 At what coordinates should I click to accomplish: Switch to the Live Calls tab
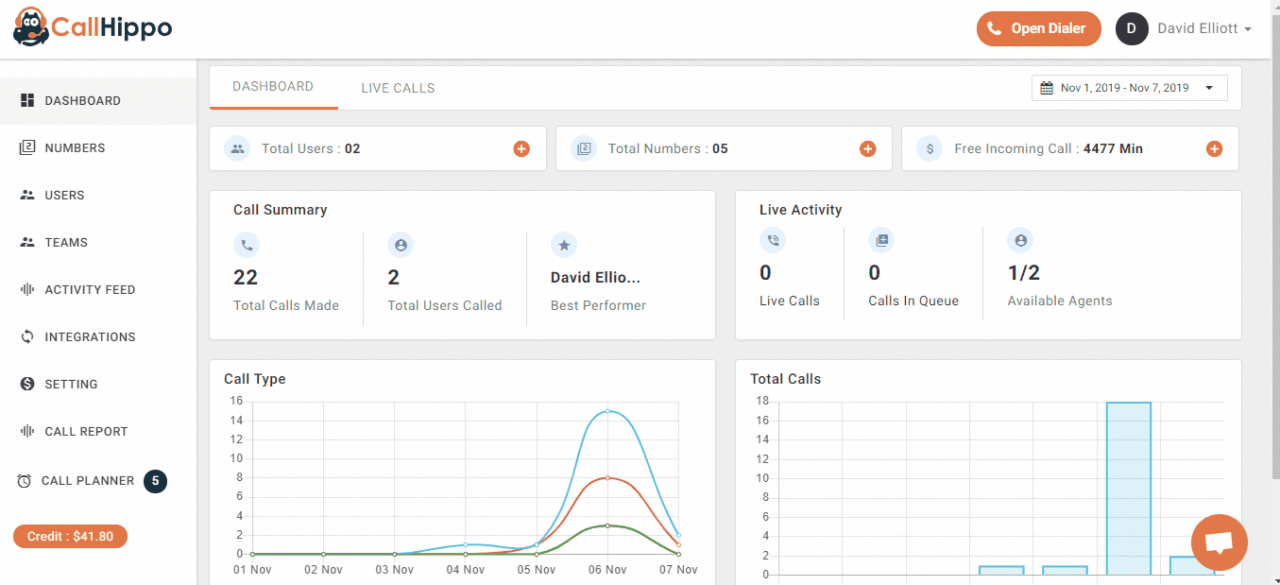398,88
